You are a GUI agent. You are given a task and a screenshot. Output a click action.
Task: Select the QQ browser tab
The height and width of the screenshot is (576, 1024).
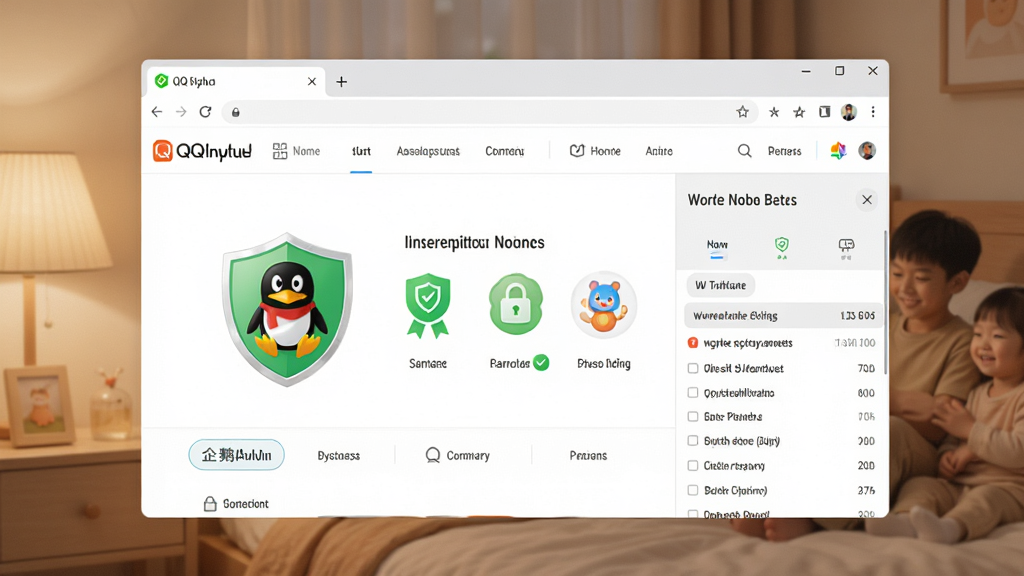236,82
